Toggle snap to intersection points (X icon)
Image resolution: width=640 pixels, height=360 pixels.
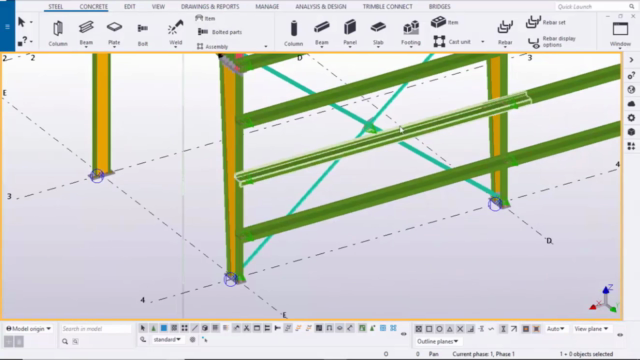(460, 329)
